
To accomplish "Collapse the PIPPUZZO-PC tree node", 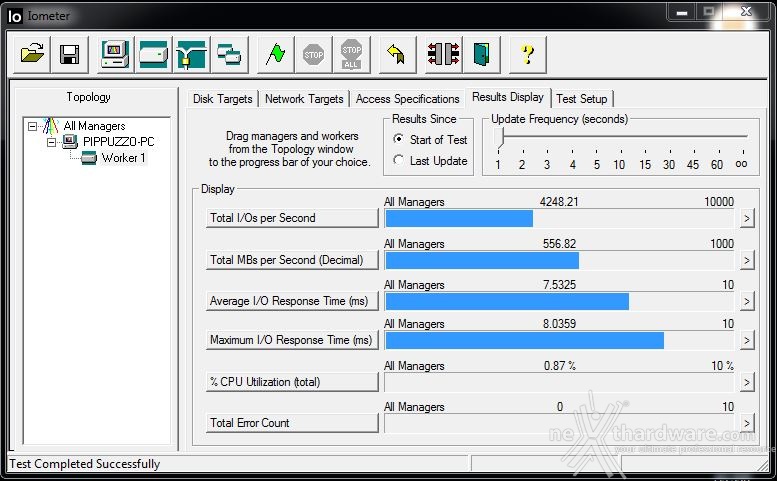I will click(x=51, y=142).
